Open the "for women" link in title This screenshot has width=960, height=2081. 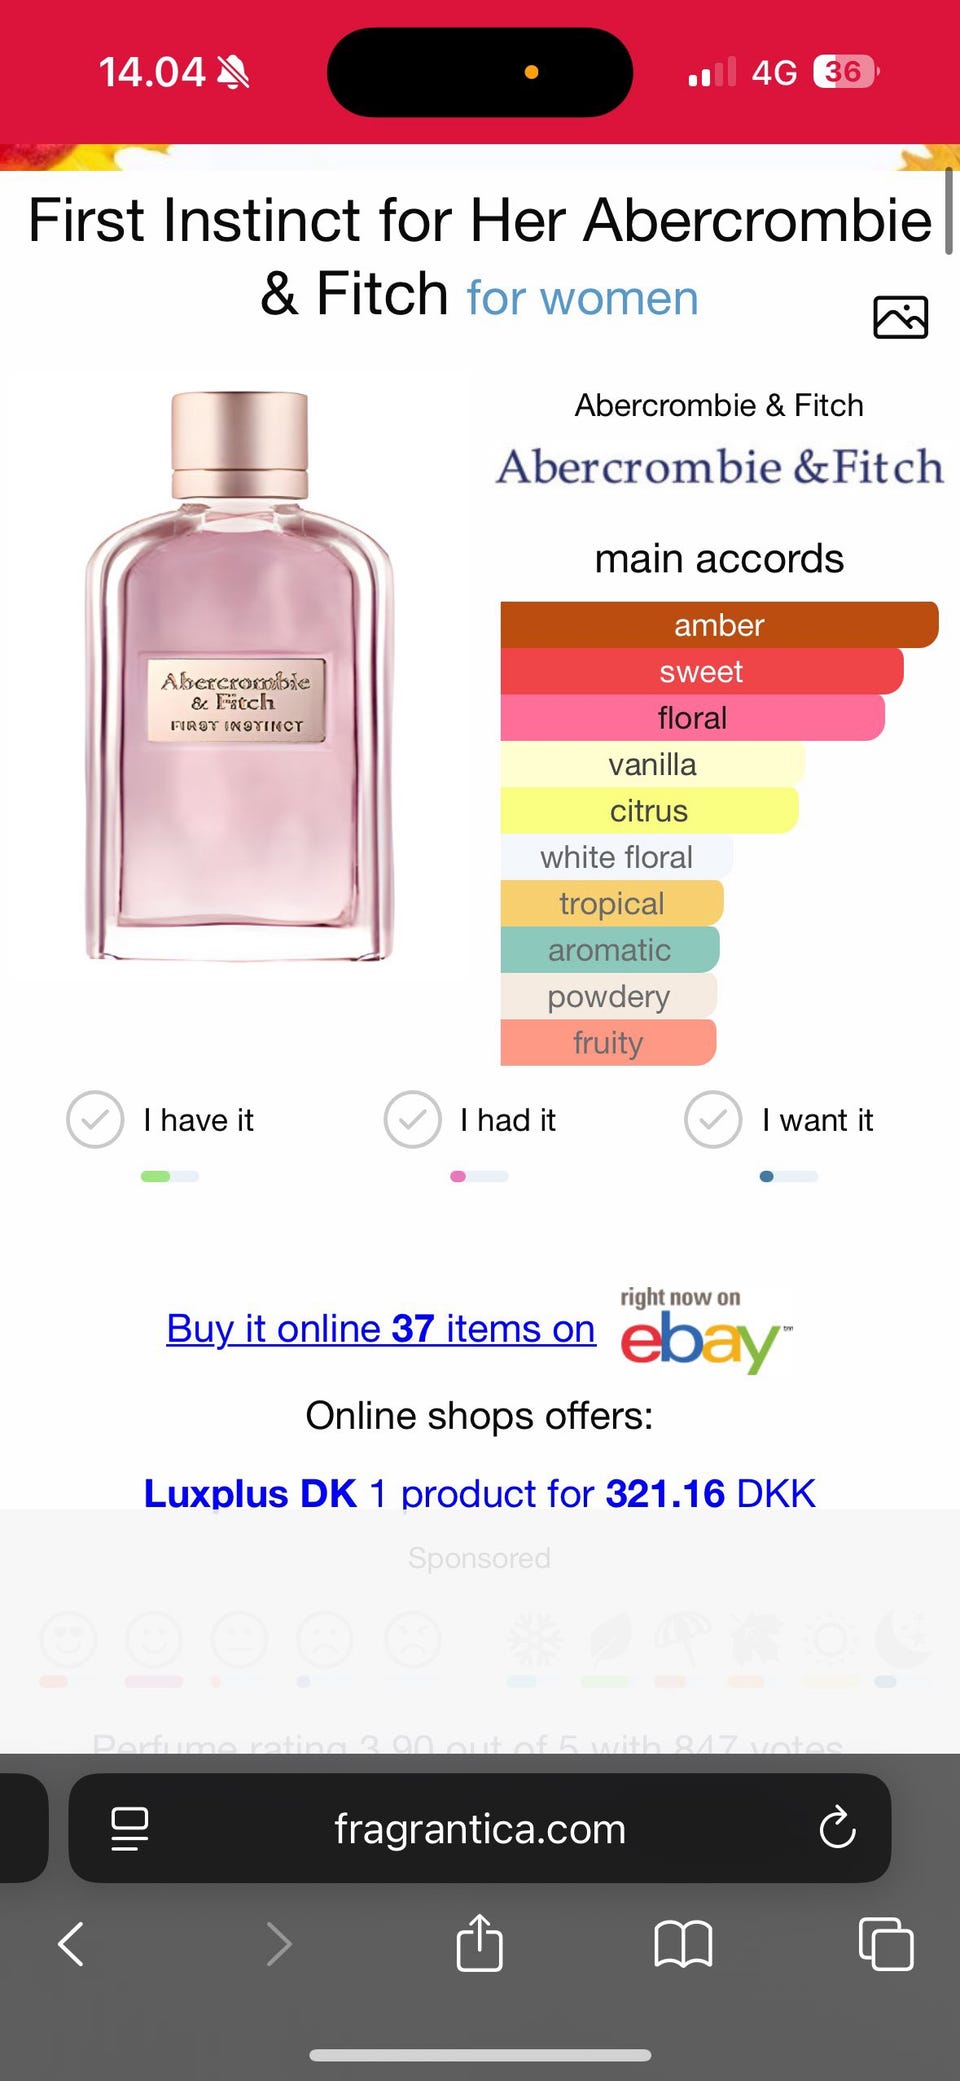pyautogui.click(x=582, y=298)
